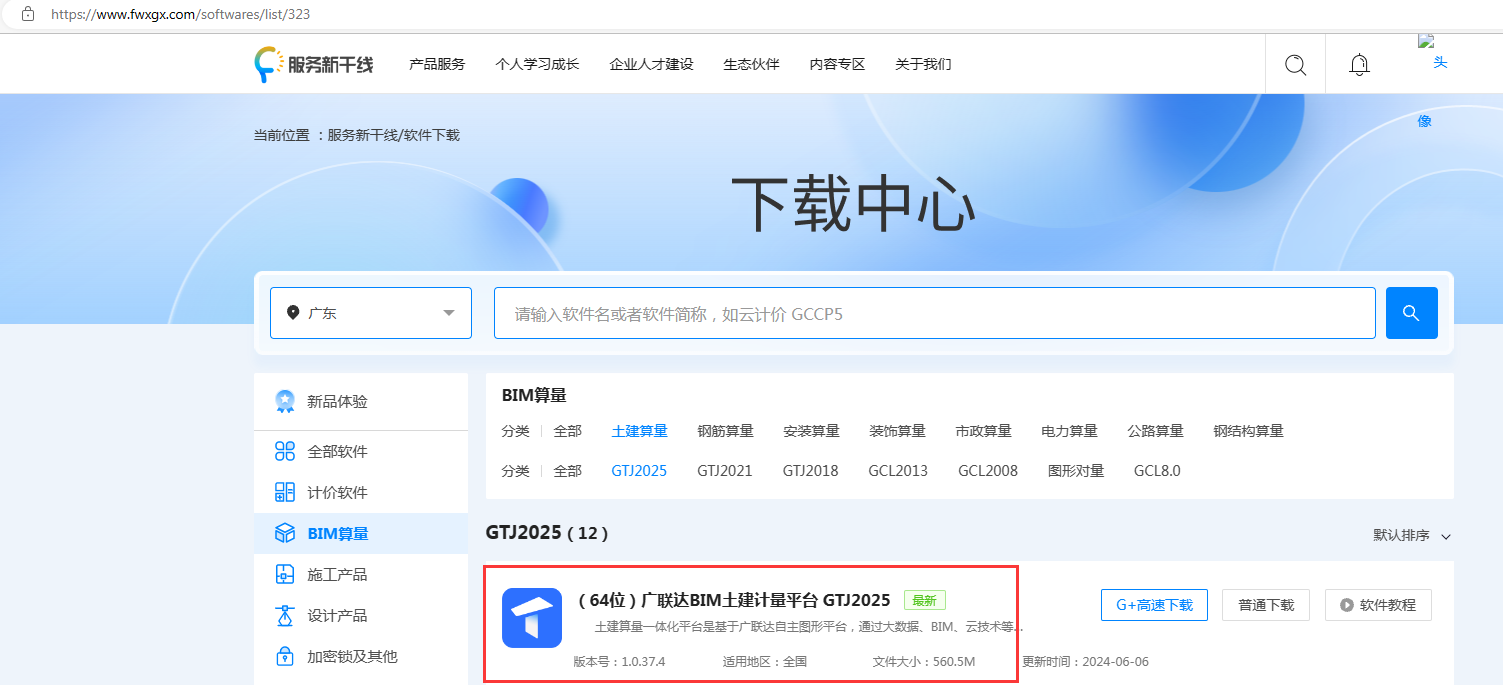Click the green 最新 badge
This screenshot has height=685, width=1503.
coord(925,600)
